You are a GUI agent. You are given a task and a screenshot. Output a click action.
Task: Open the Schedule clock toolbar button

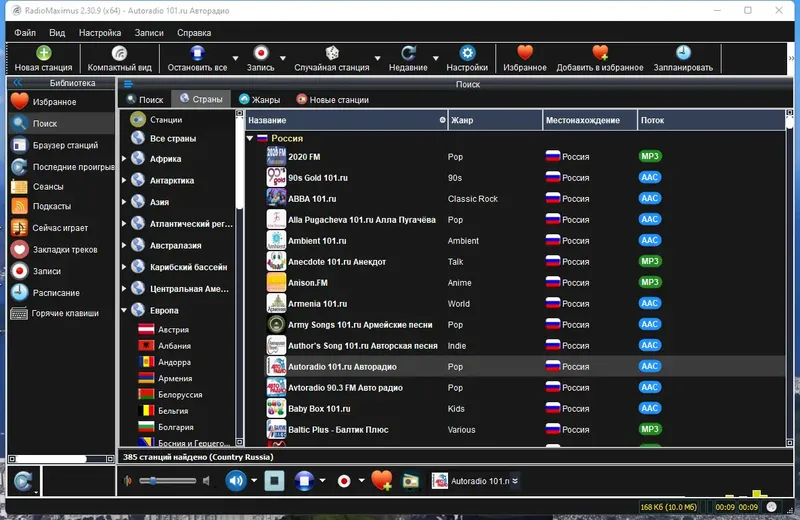click(683, 59)
